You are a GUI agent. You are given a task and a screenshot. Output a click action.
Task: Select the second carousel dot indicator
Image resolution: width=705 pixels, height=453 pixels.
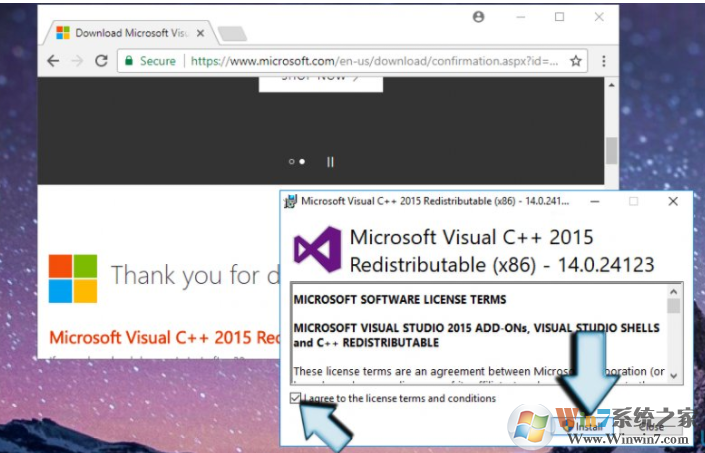pyautogui.click(x=302, y=161)
